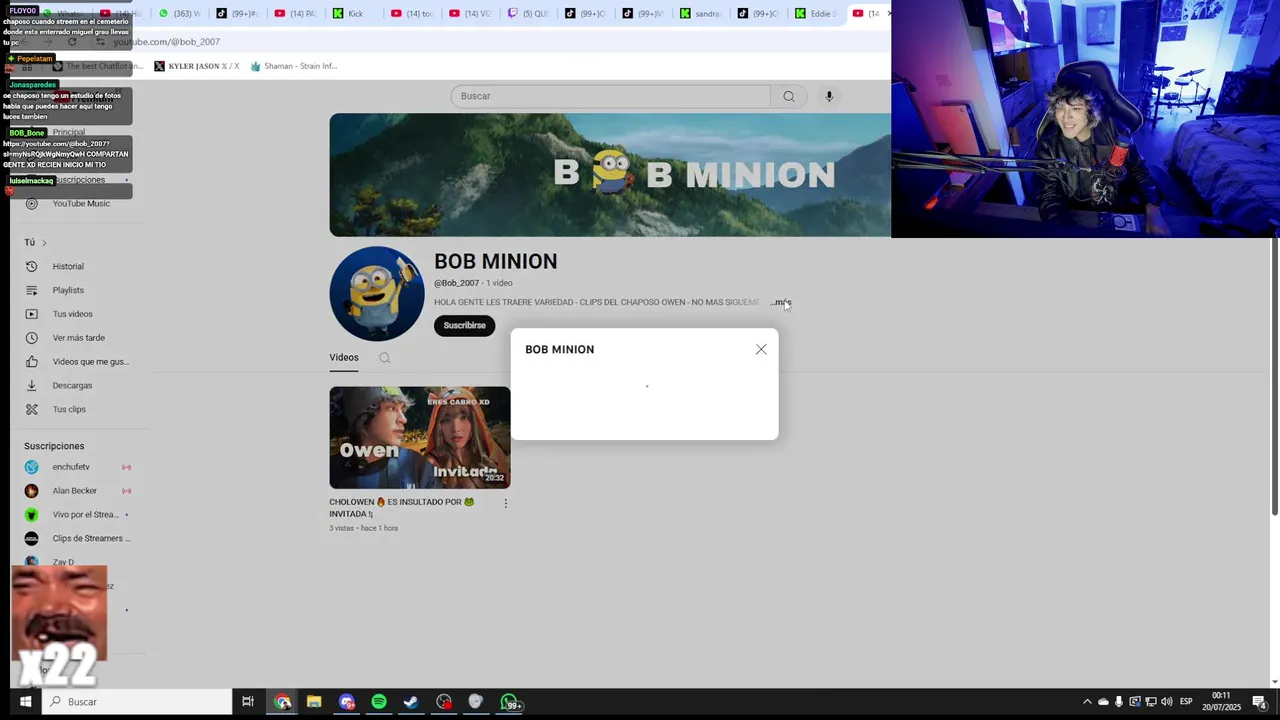Select the Videos tab on channel

pos(344,358)
